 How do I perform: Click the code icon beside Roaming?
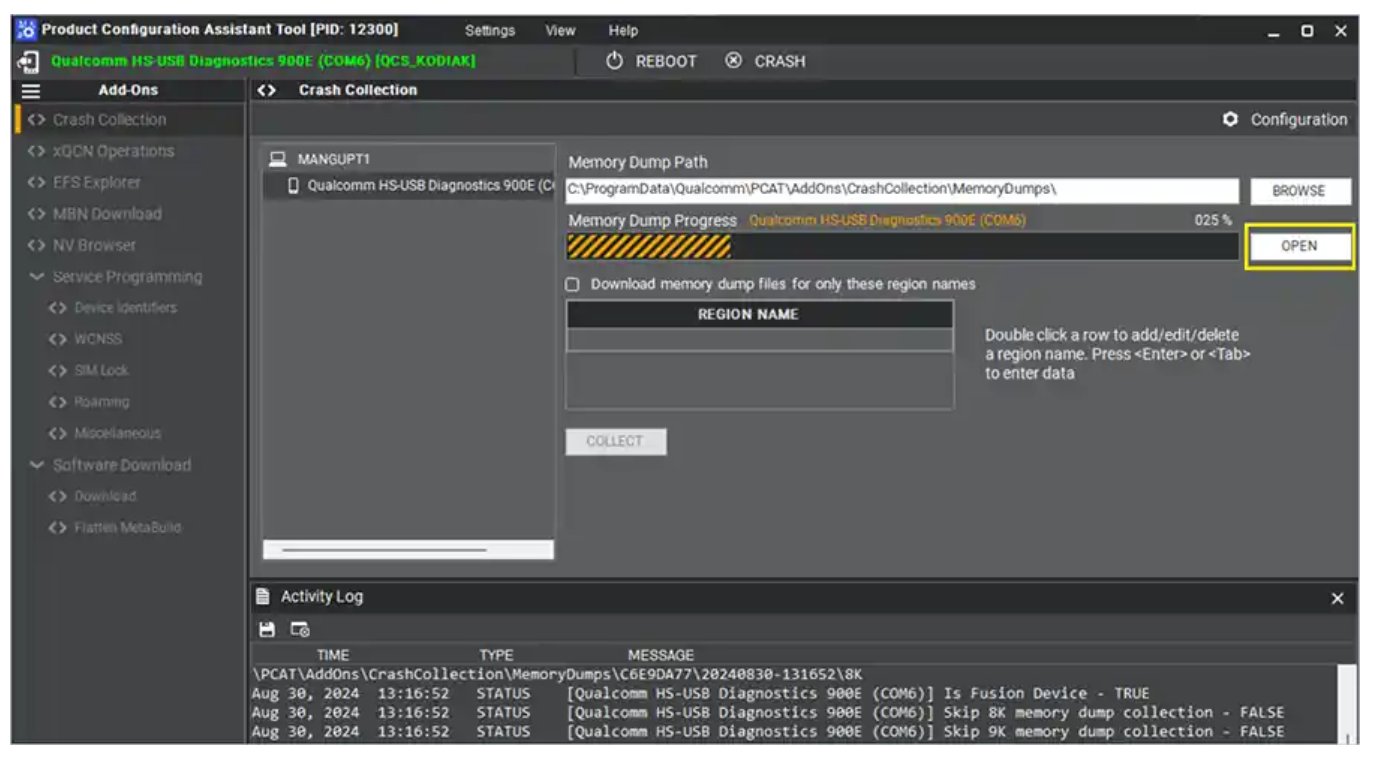coord(57,402)
